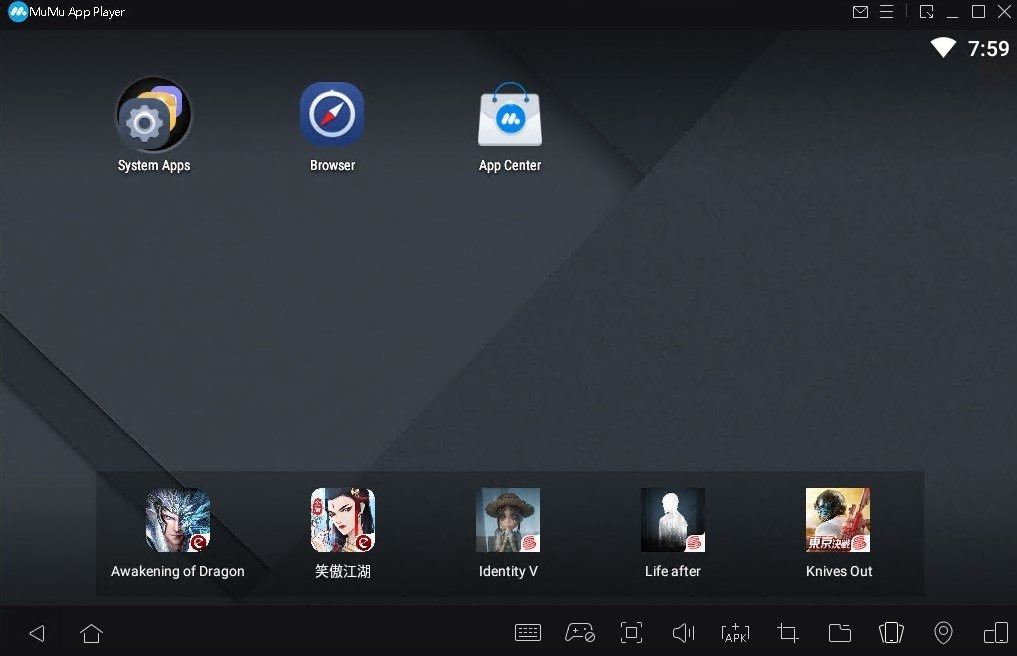Launch the Browser app

pos(332,114)
